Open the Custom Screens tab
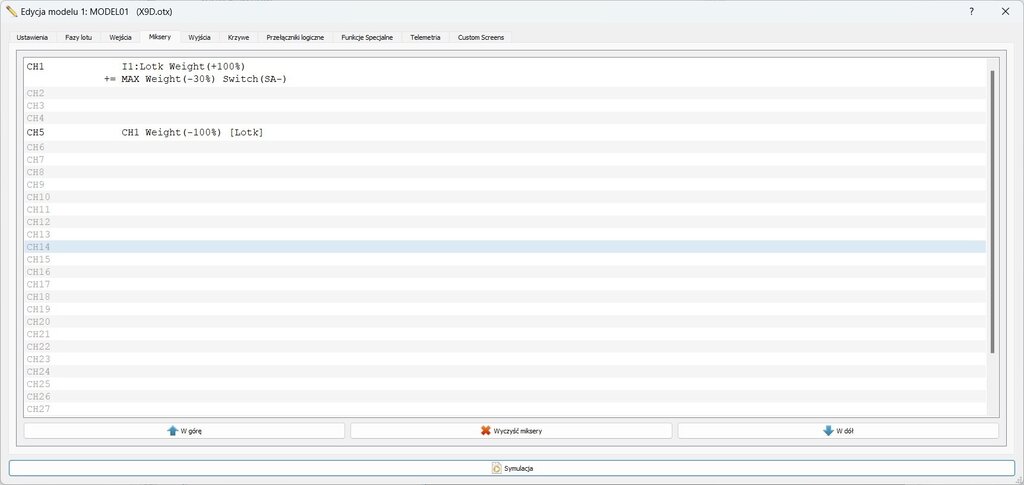Viewport: 1024px width, 485px height. [481, 37]
